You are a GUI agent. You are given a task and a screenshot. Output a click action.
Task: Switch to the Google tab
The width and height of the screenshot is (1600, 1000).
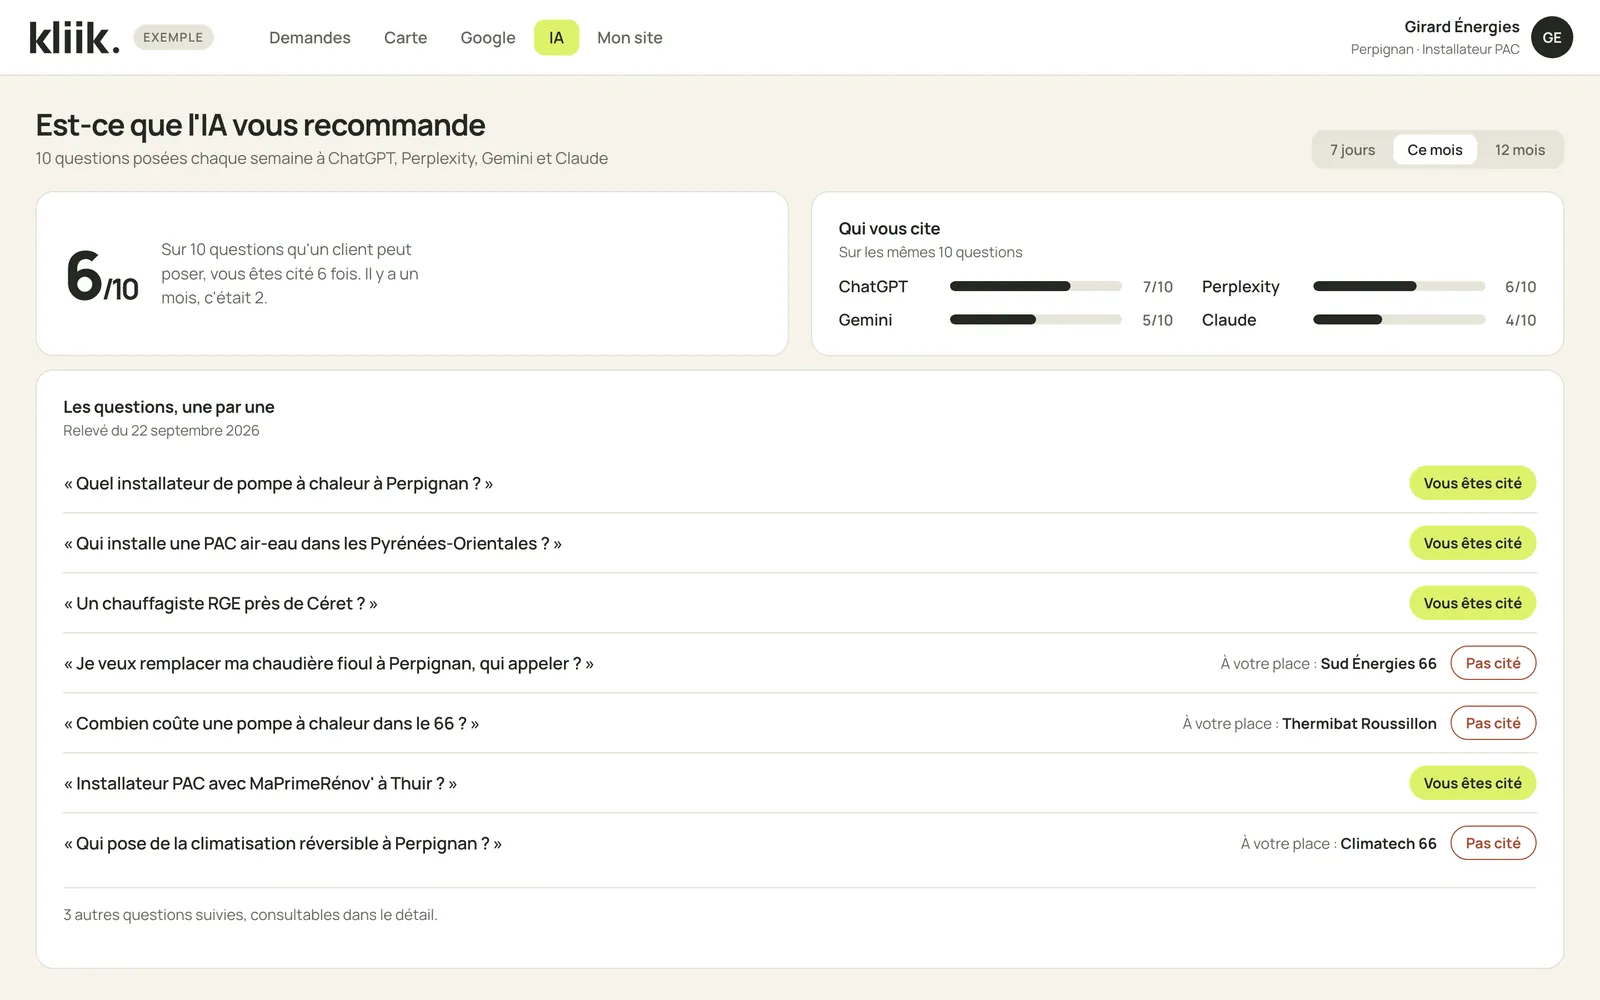488,38
